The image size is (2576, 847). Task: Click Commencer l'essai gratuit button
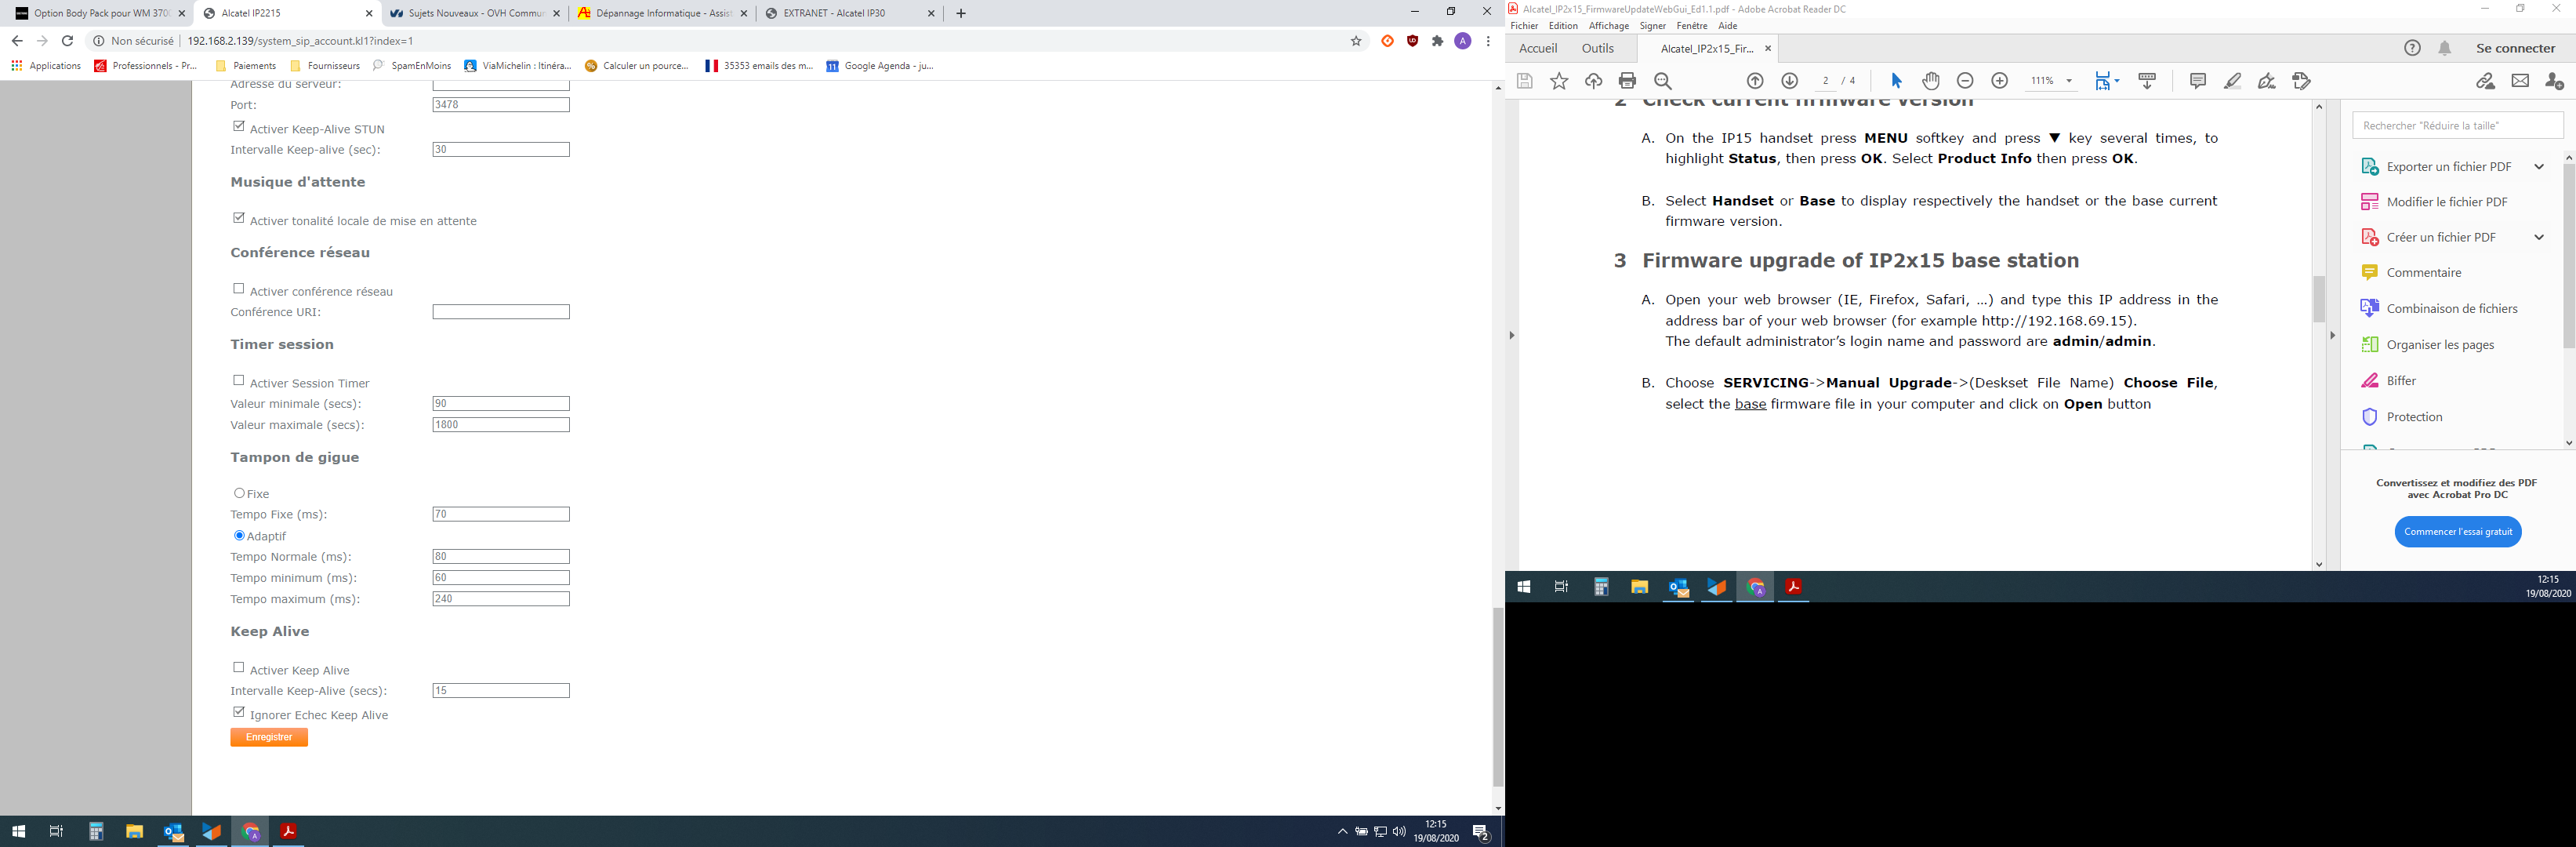coord(2457,532)
